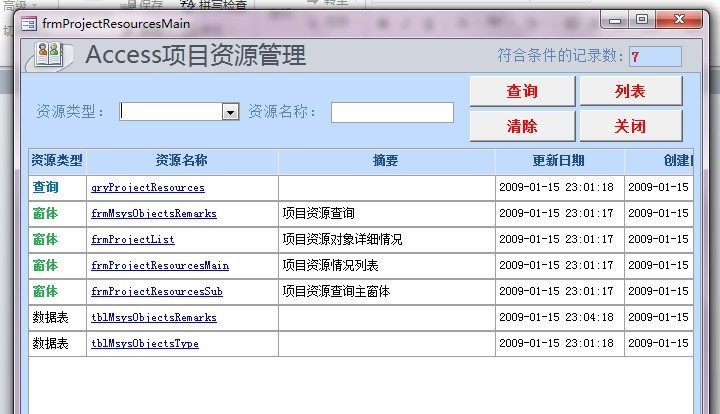Click the 数据表 type cell of tblMsysObjectsRemarks row
720x414 pixels.
point(57,317)
